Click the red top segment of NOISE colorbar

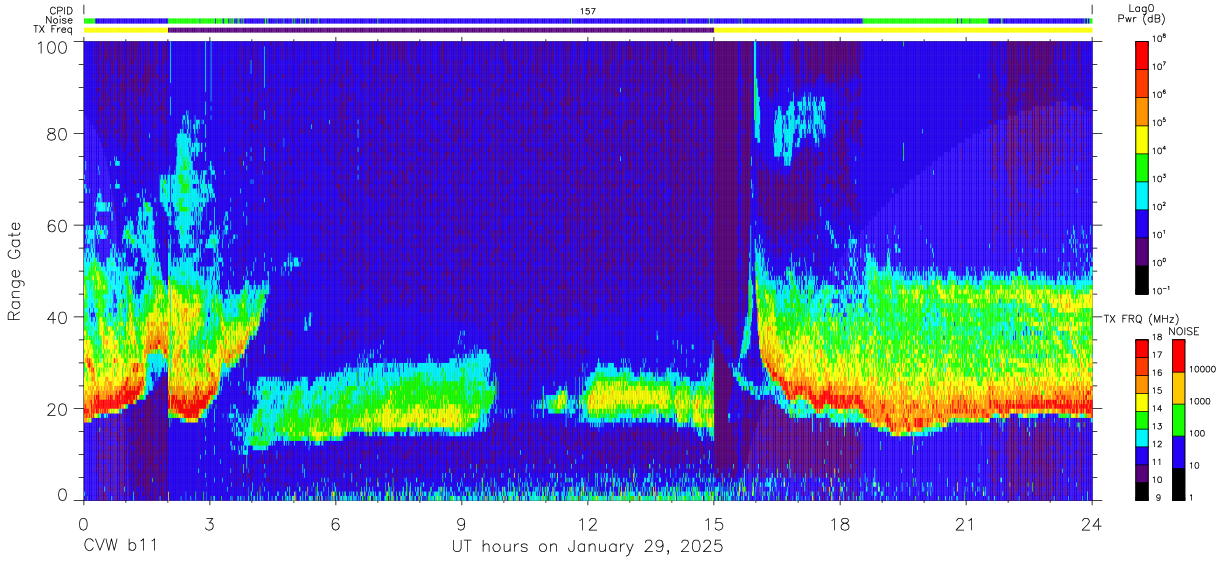[x=1180, y=355]
